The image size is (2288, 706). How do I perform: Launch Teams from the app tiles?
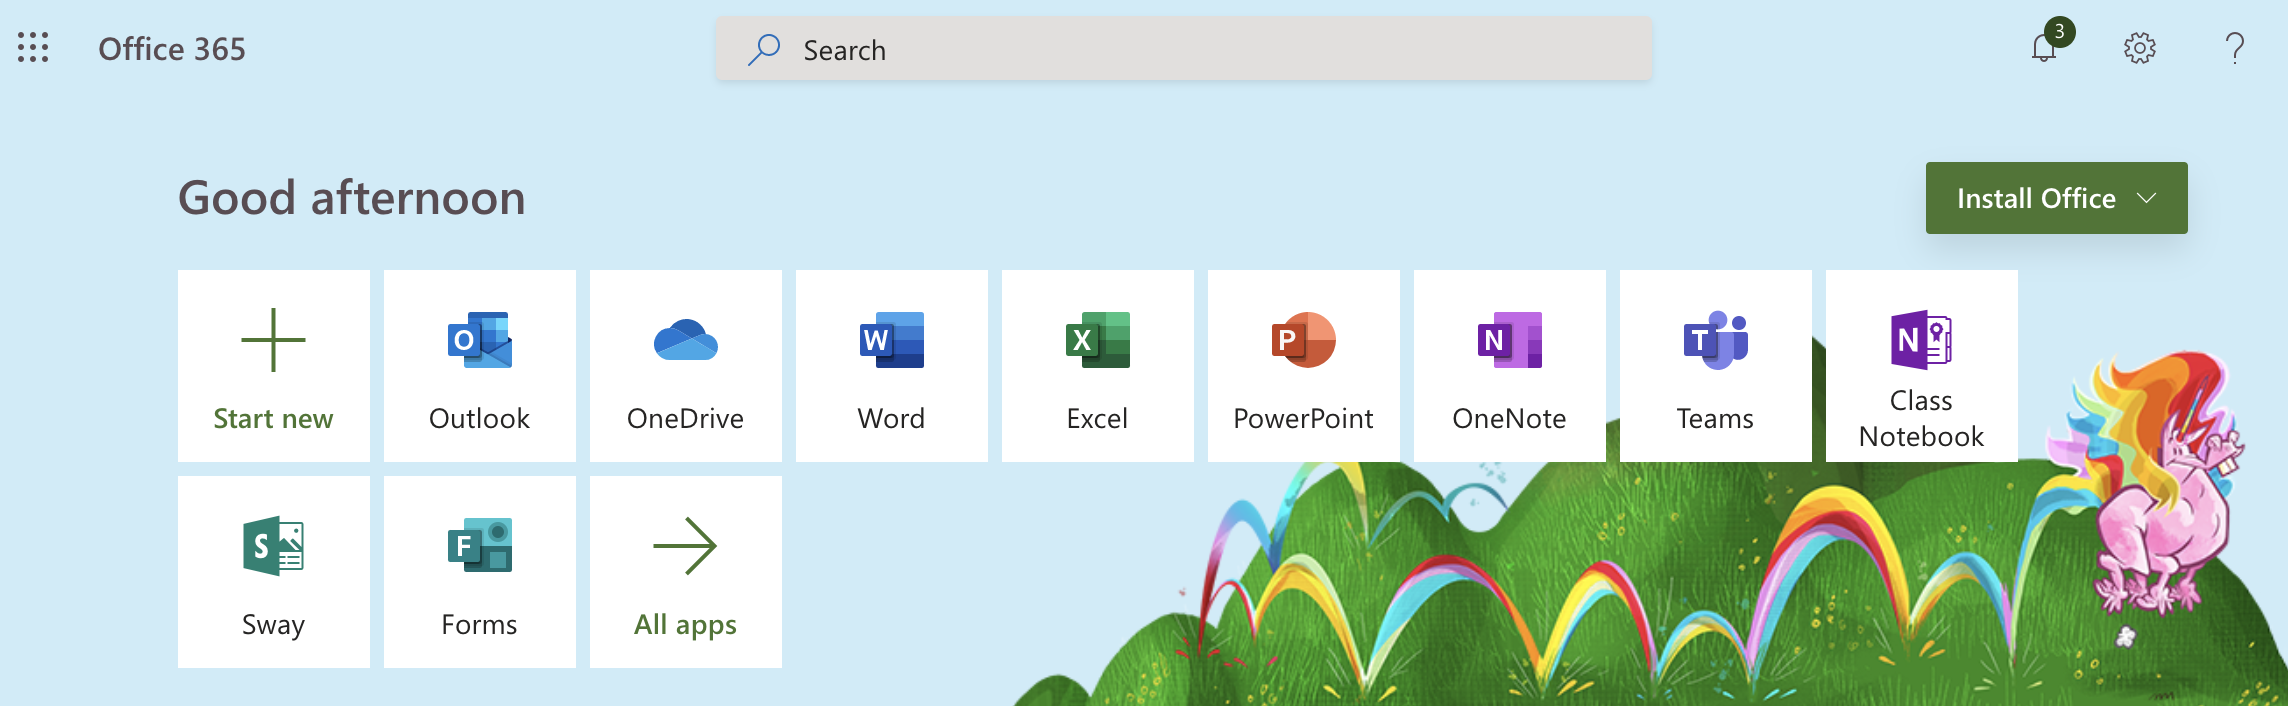pyautogui.click(x=1716, y=366)
